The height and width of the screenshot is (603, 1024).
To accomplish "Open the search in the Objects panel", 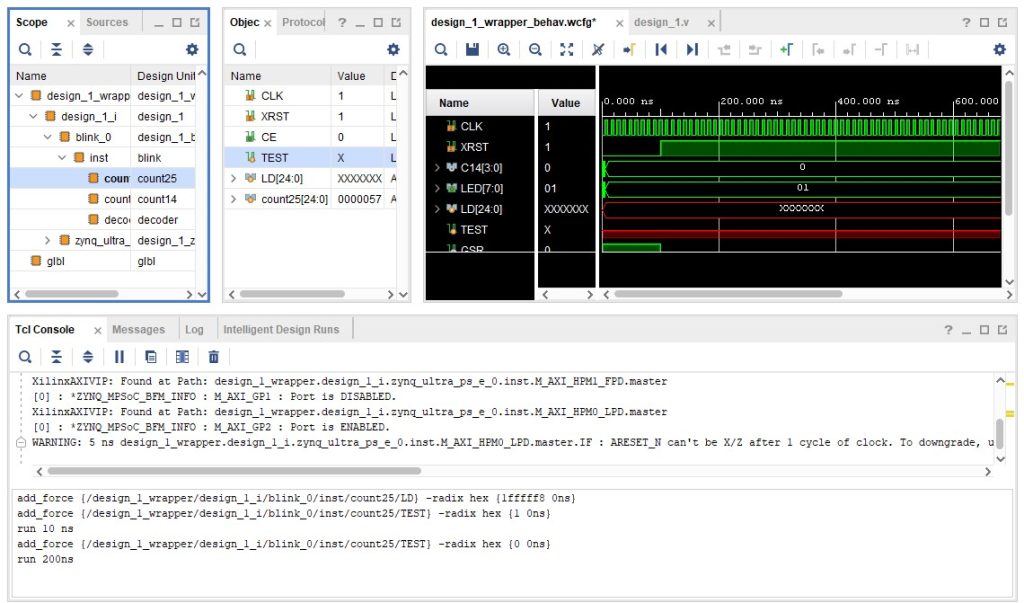I will pyautogui.click(x=240, y=49).
